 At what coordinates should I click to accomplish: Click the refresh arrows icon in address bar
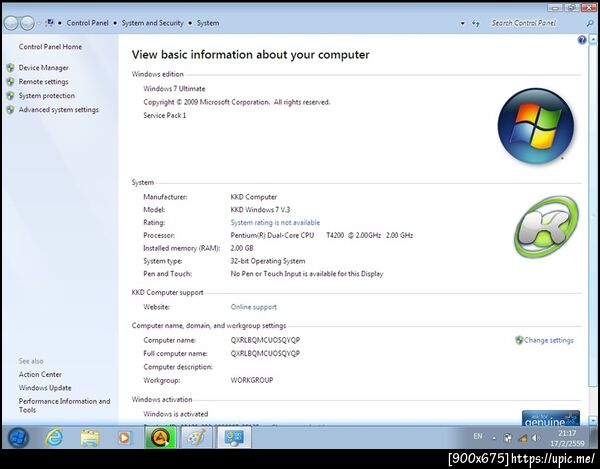(476, 23)
